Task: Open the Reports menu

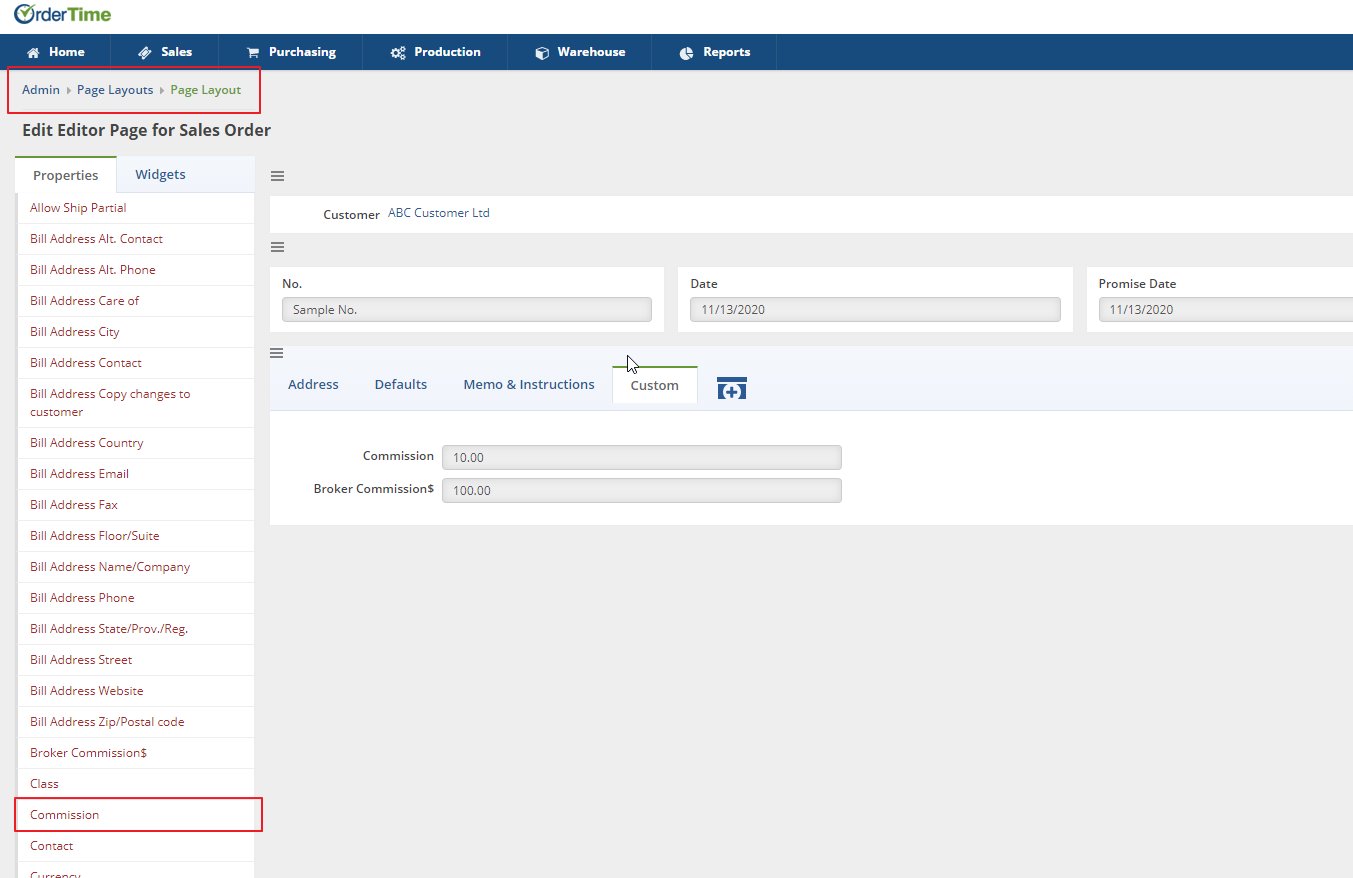Action: tap(714, 52)
